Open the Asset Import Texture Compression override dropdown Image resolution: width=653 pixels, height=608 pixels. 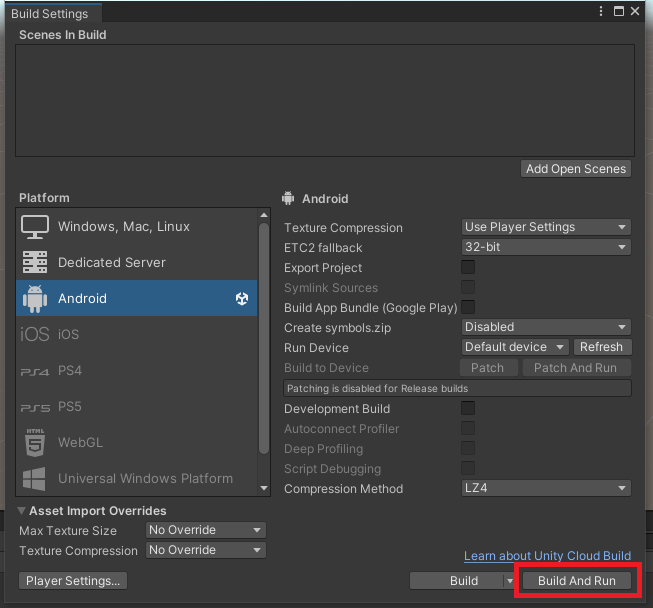(206, 550)
